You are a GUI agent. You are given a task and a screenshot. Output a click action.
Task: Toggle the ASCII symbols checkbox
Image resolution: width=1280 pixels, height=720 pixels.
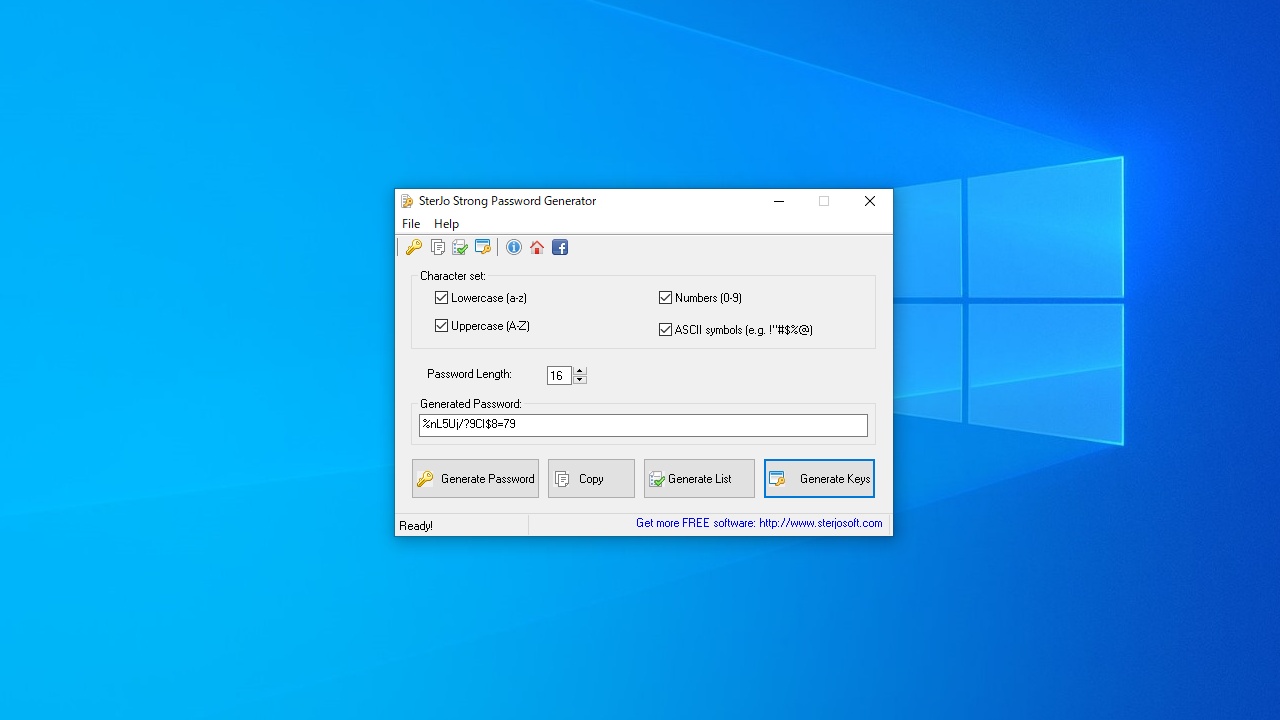point(665,329)
